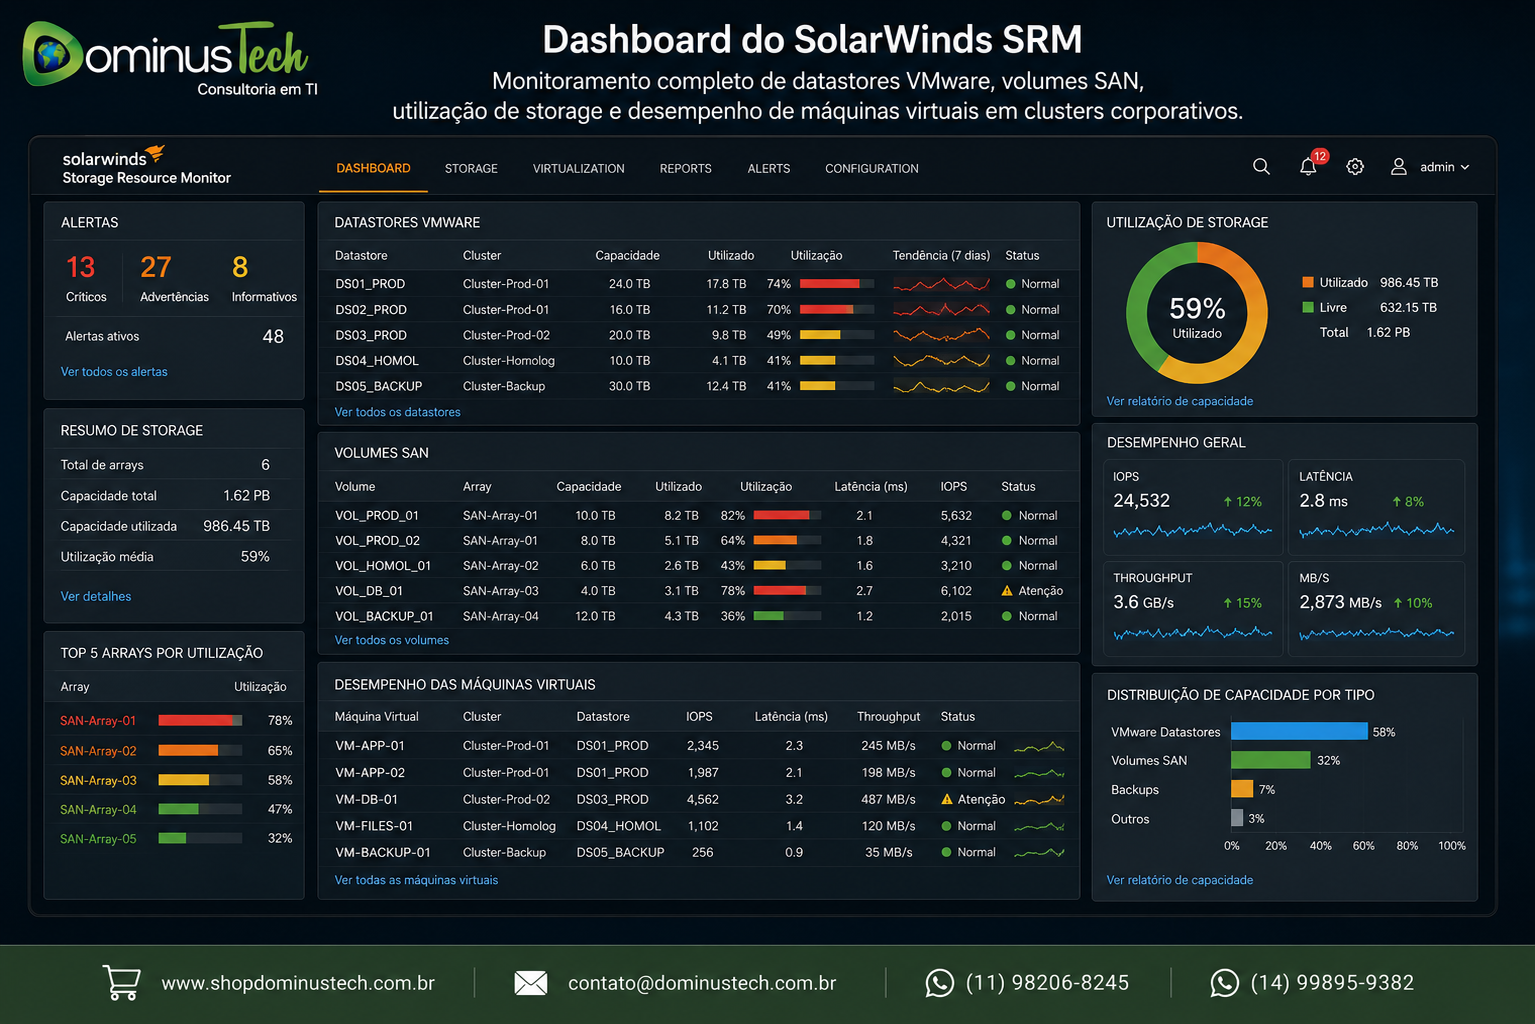Select the VM-APP-02 virtual machine name
Viewport: 1535px width, 1024px height.
(x=370, y=773)
